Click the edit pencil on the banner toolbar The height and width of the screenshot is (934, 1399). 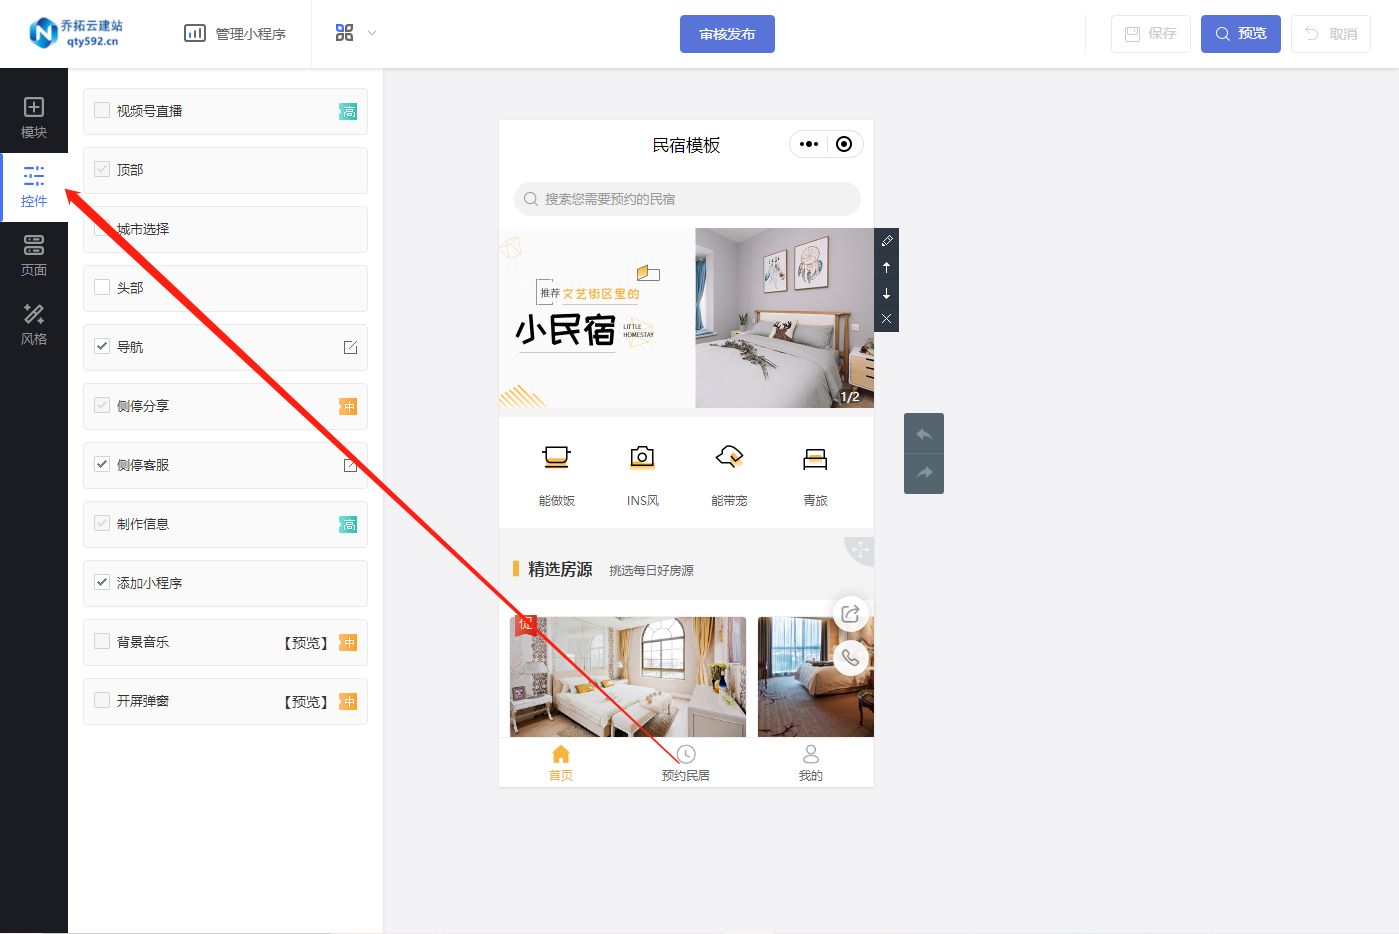click(886, 240)
